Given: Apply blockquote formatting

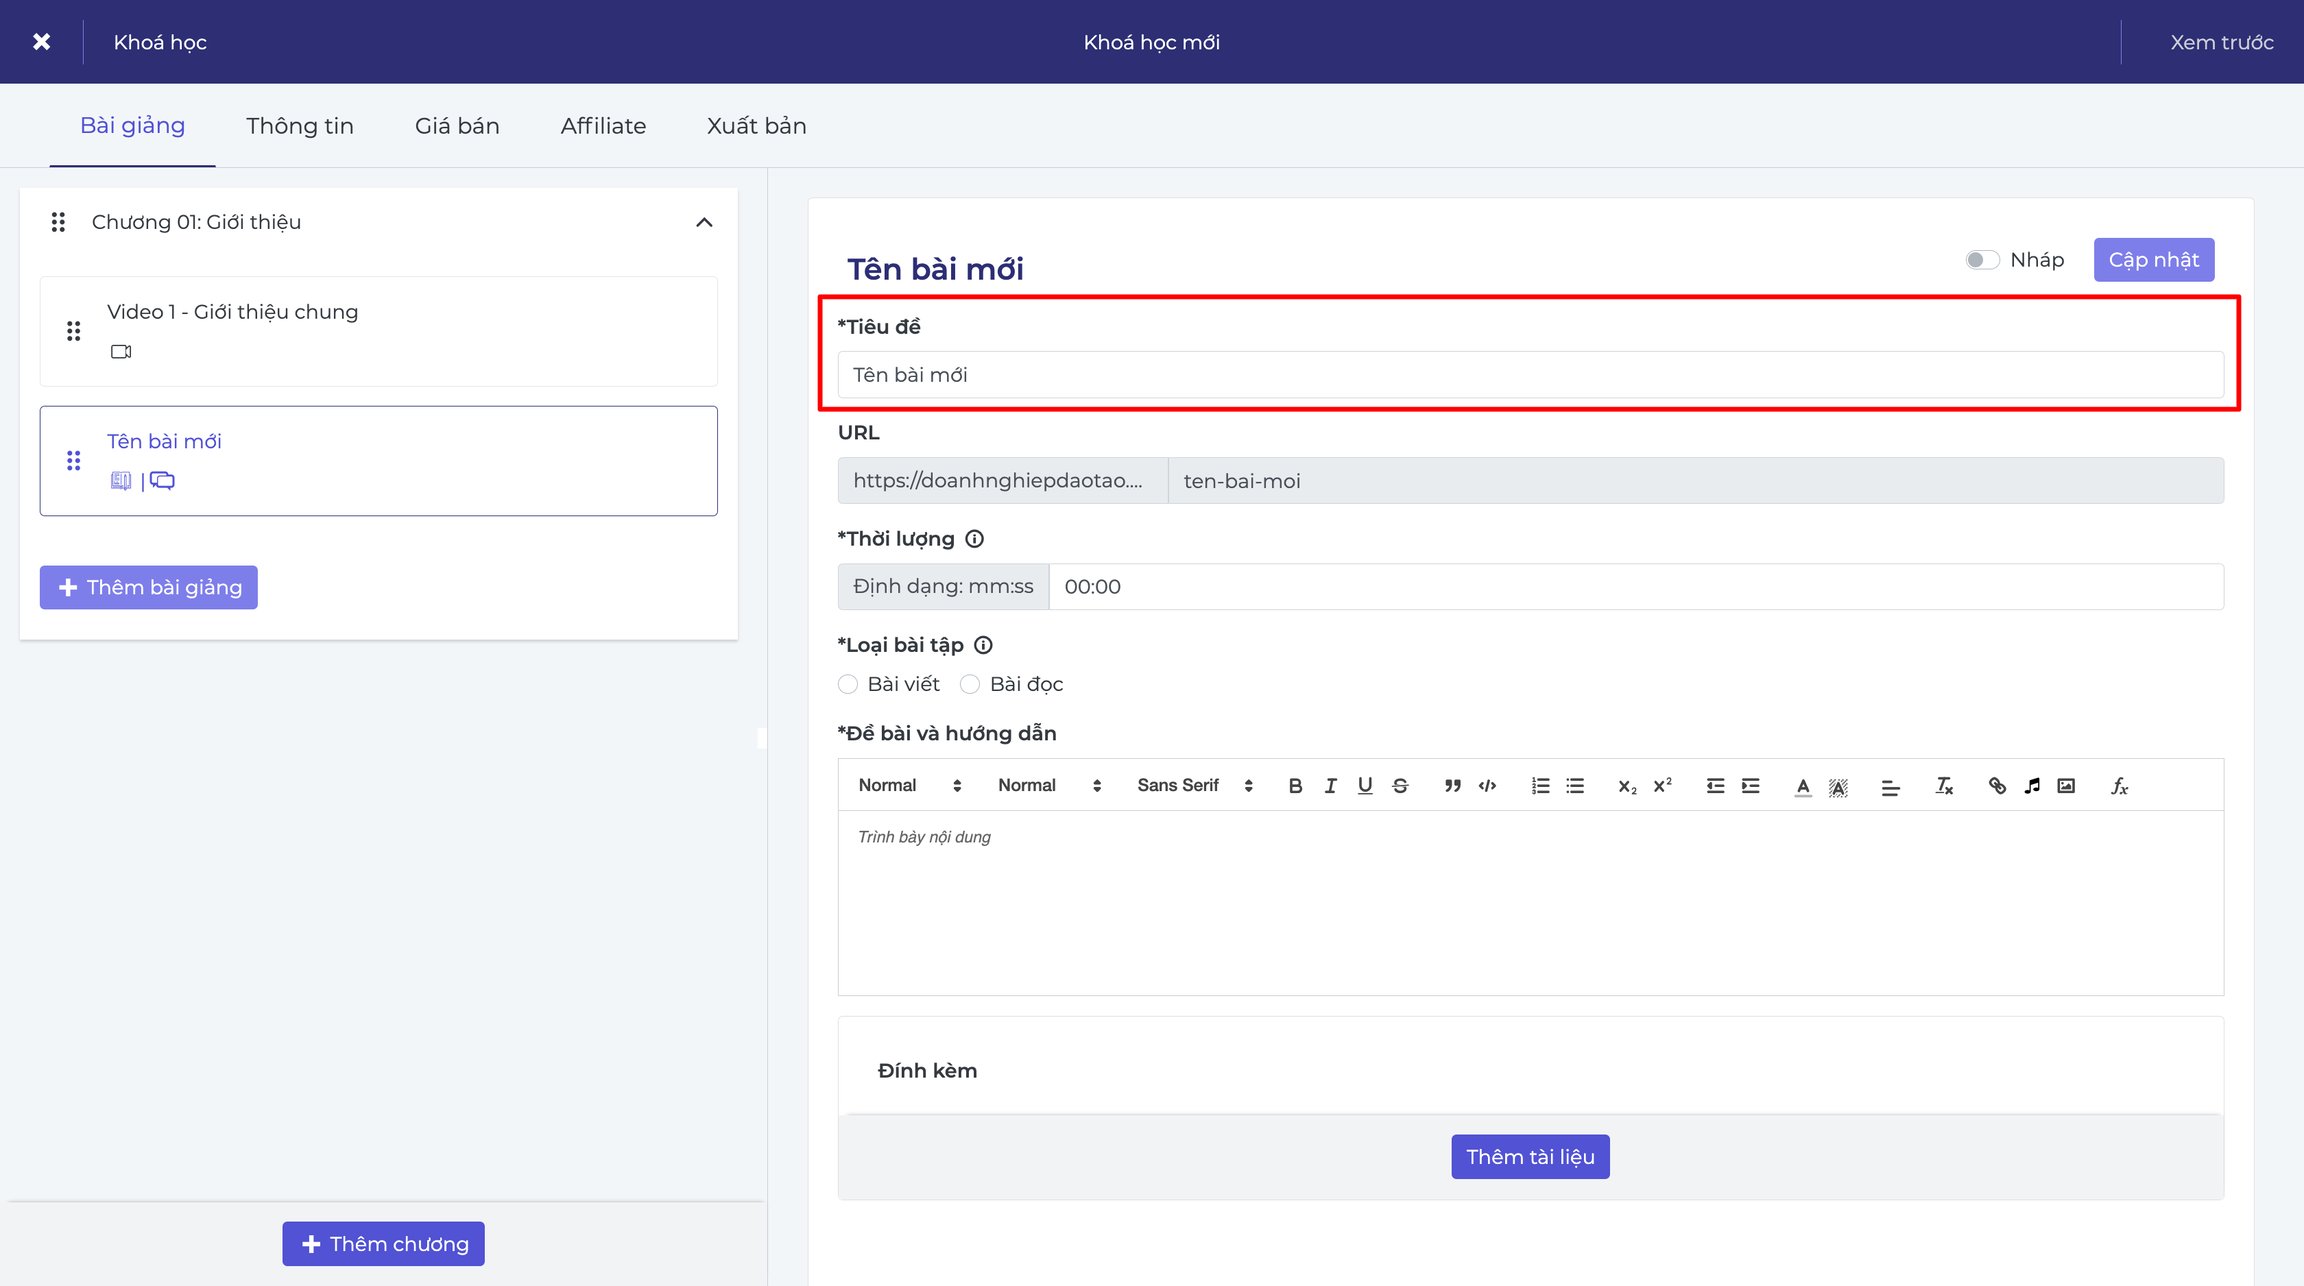Looking at the screenshot, I should [1452, 786].
